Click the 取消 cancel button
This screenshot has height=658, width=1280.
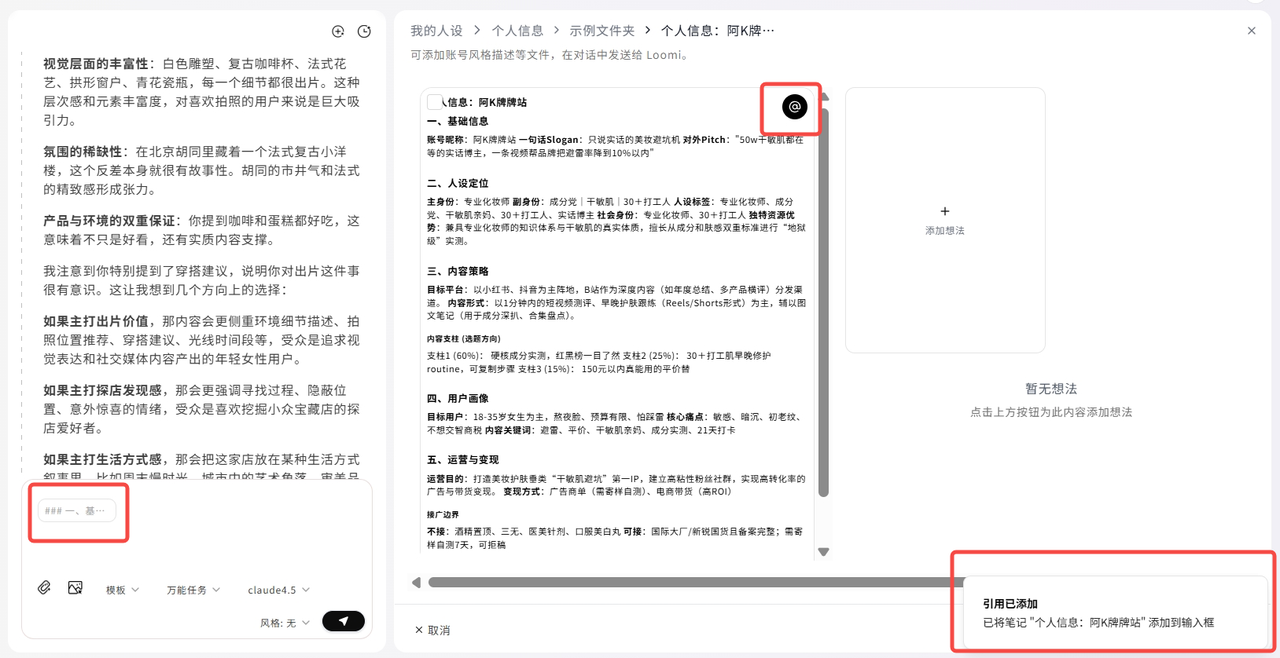432,630
